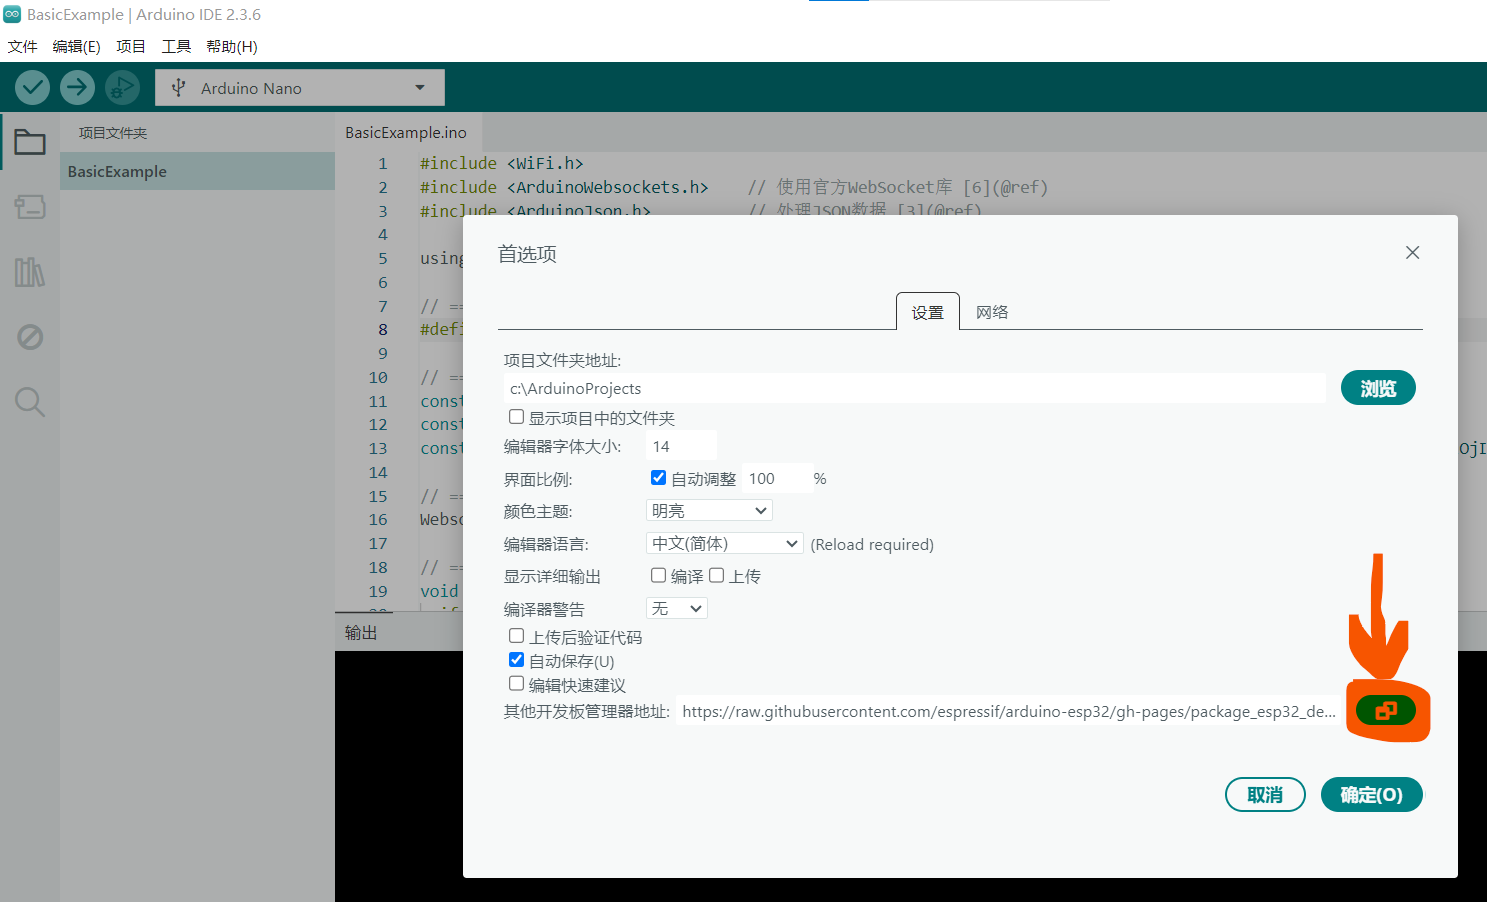
Task: Start the debugger with the play-bug icon
Action: pyautogui.click(x=122, y=88)
